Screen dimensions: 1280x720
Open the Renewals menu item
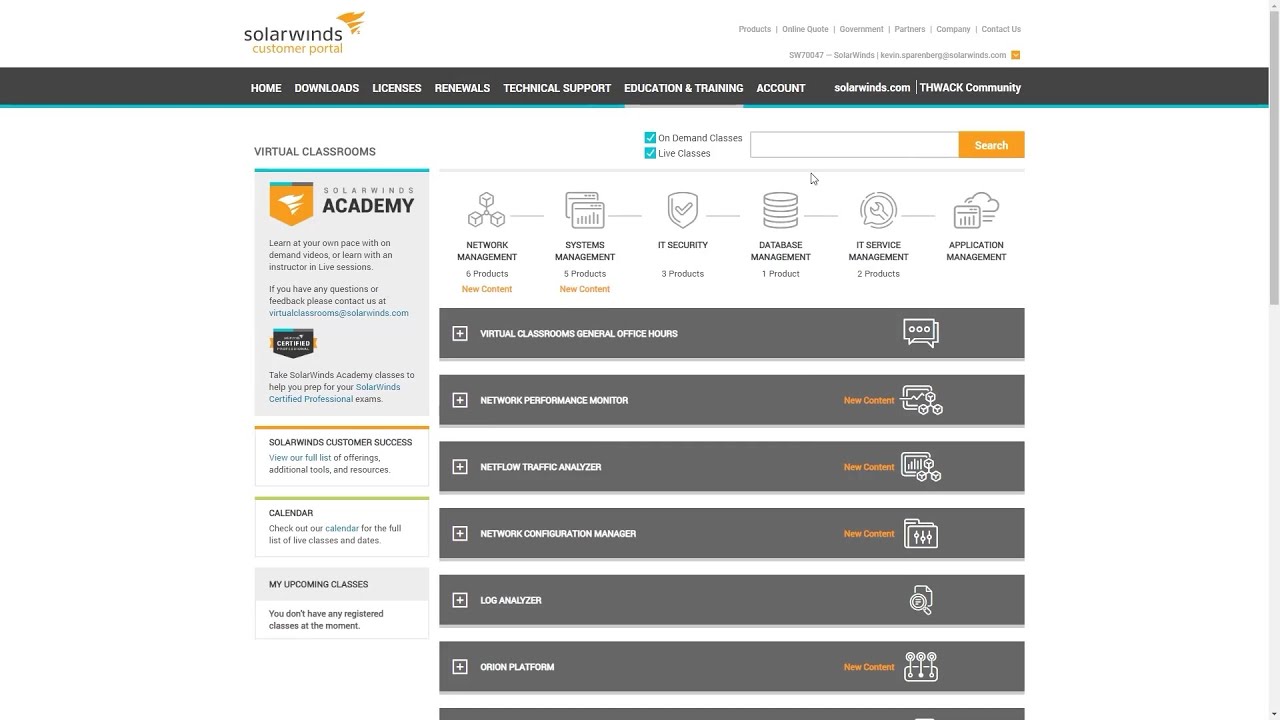pos(462,88)
